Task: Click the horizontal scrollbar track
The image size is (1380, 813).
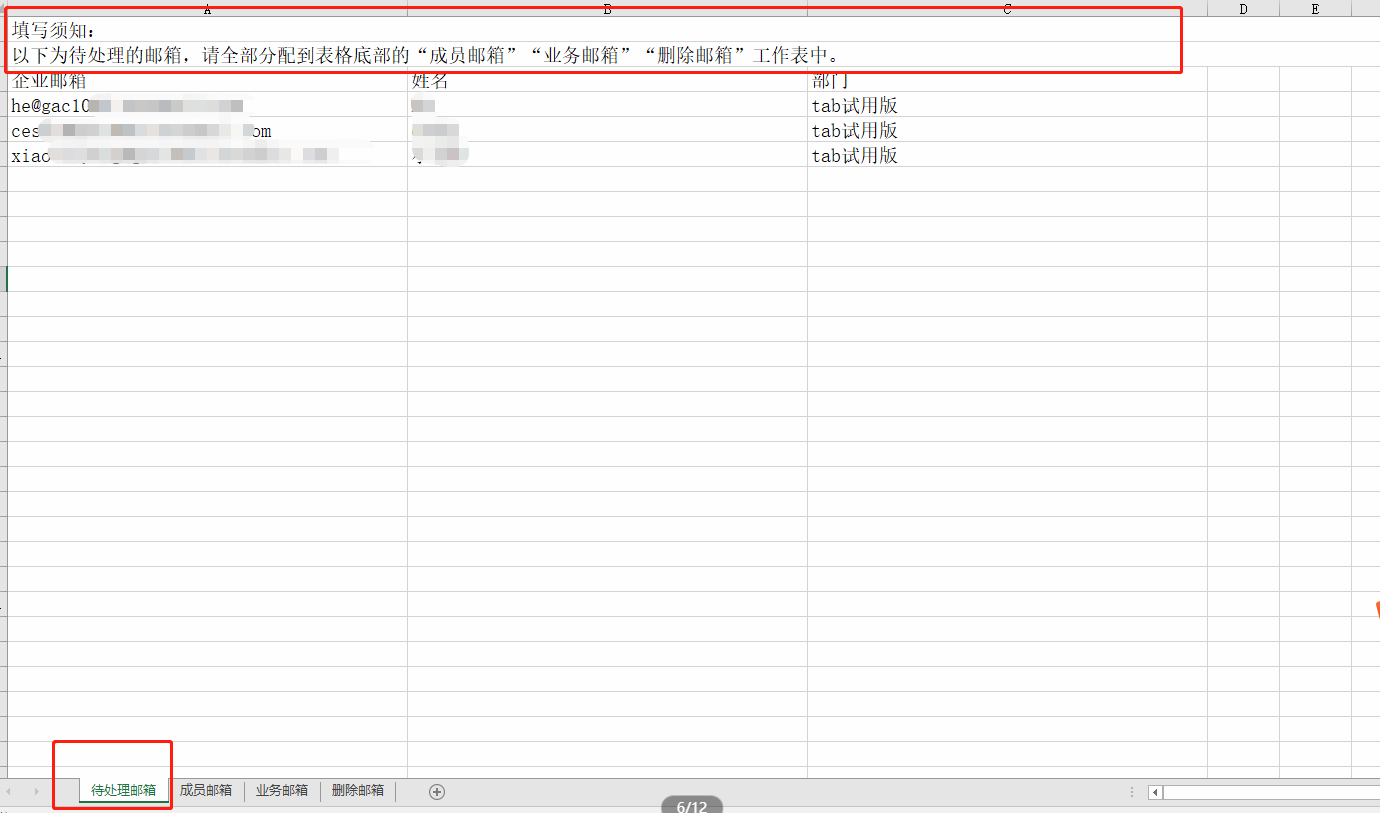Action: click(x=1270, y=792)
